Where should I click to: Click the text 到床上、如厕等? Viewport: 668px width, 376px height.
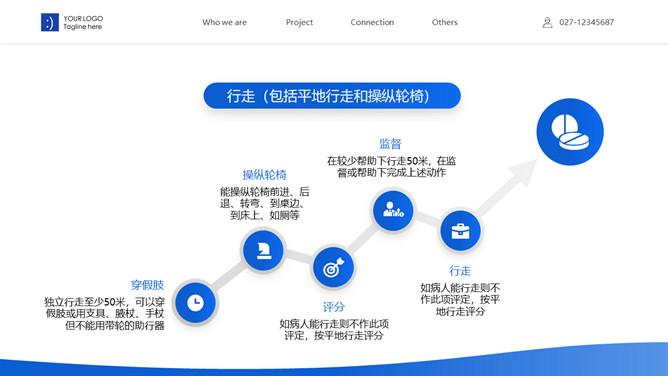265,215
